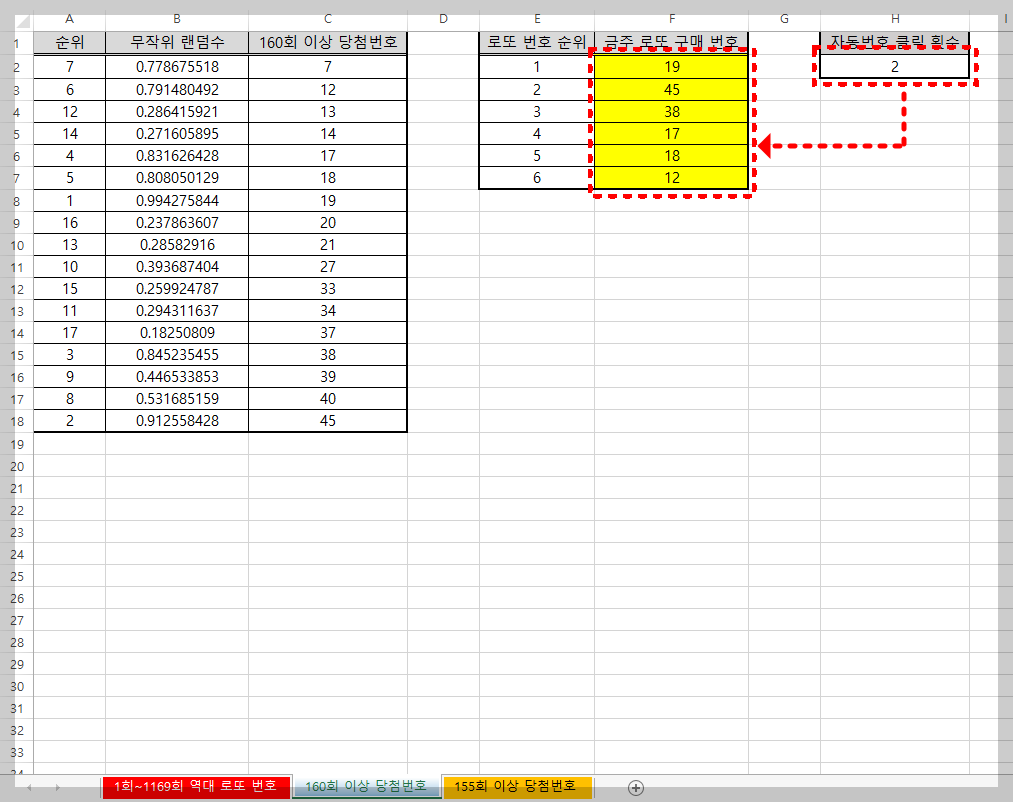
Task: Click cell with random number 0.531685159
Action: [177, 398]
